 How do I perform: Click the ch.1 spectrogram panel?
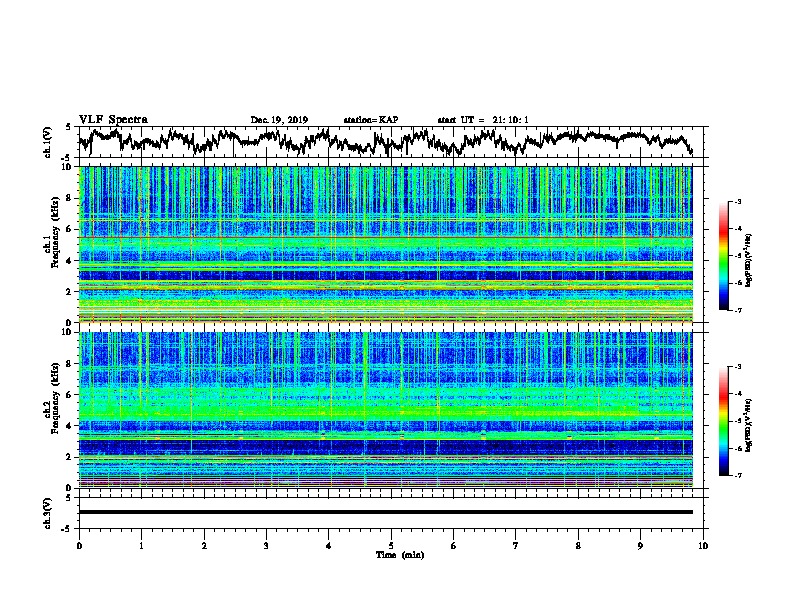coord(386,244)
